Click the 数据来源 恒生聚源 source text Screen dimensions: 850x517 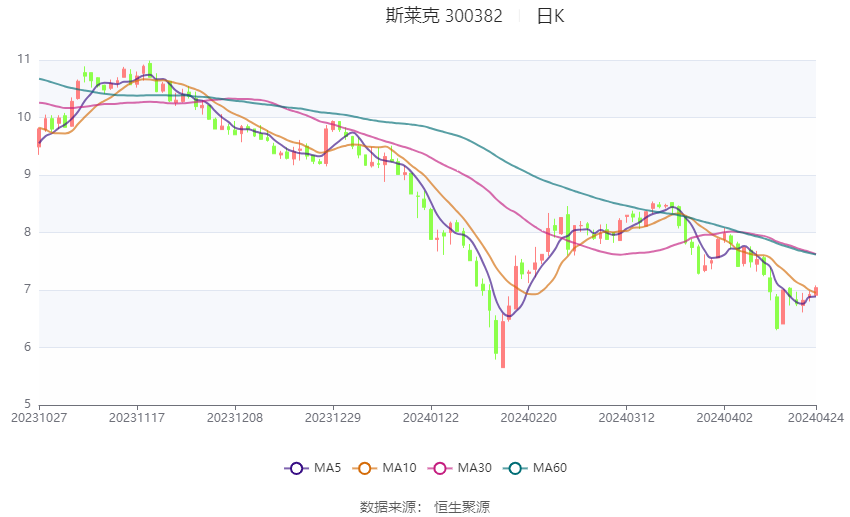[425, 507]
